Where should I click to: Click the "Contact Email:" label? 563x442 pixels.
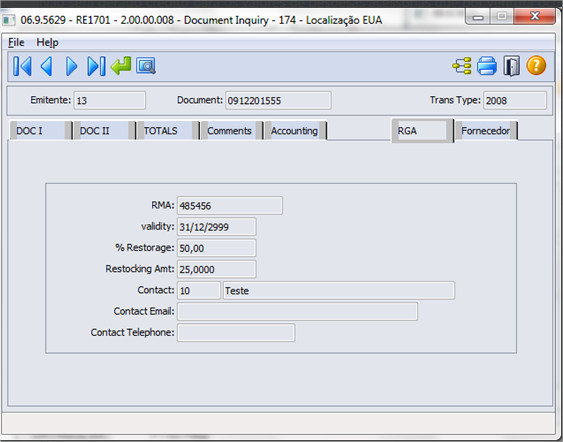[x=144, y=311]
